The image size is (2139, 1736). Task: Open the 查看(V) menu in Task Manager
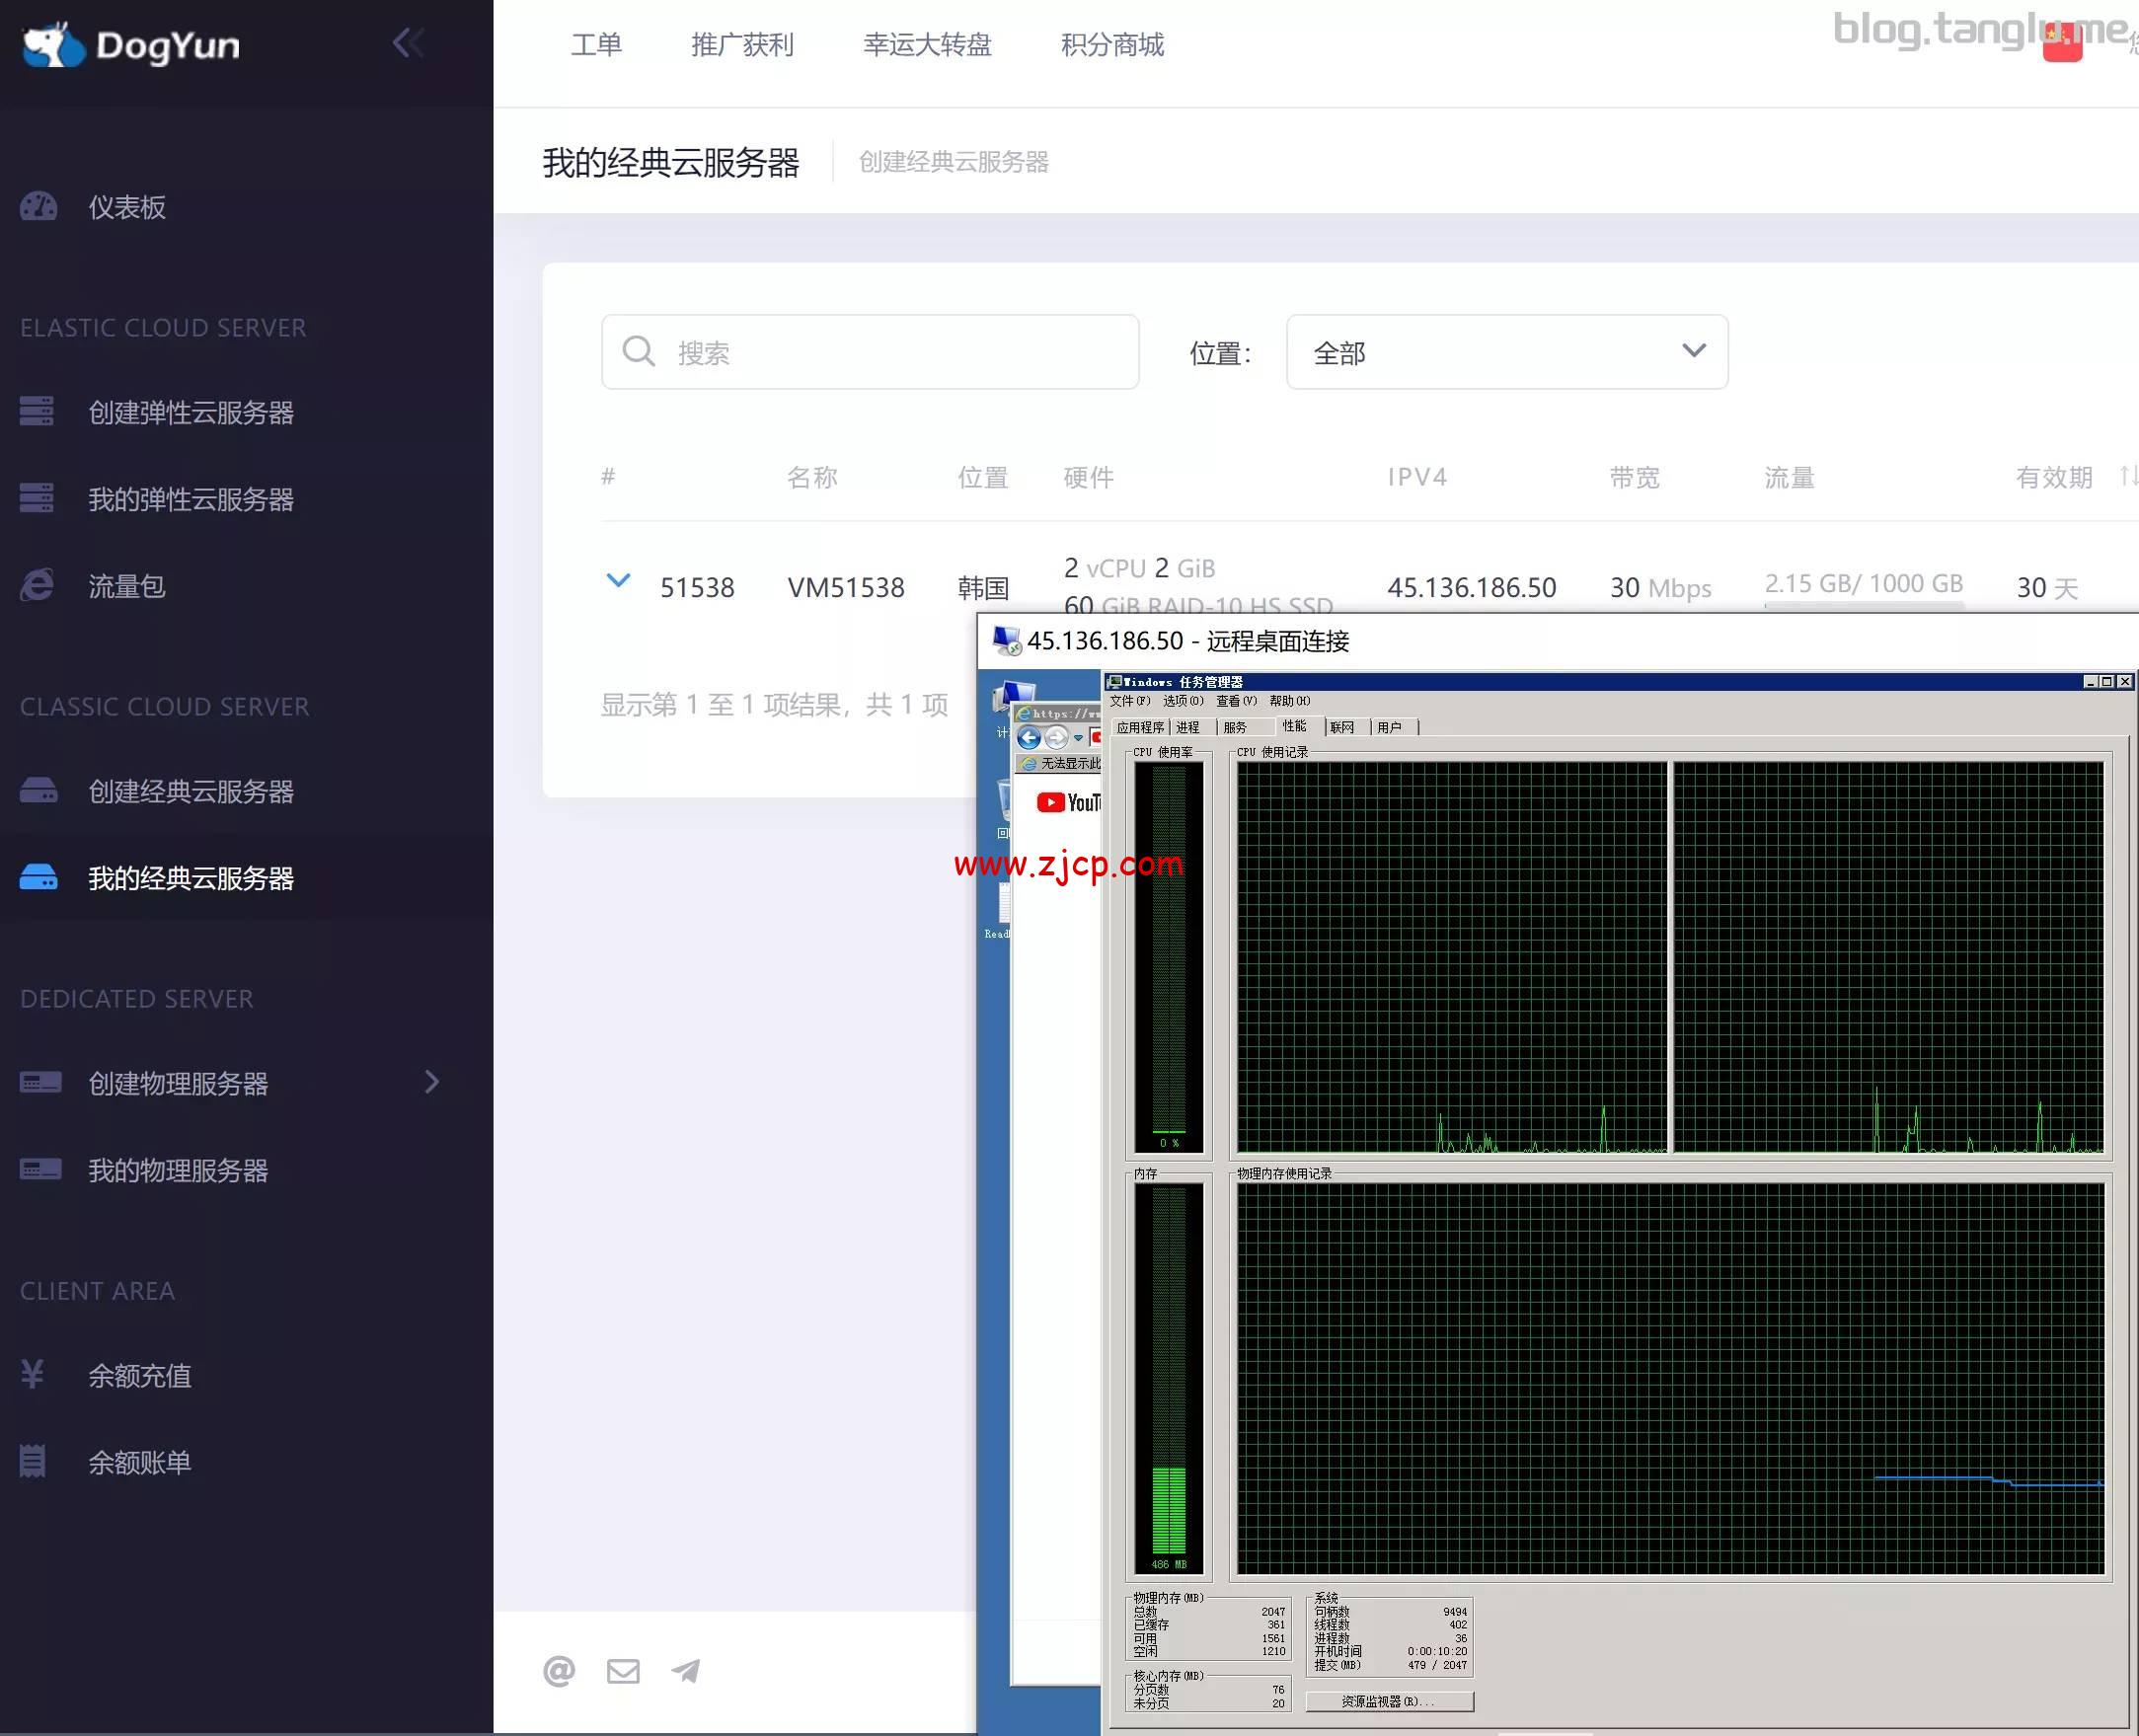(1236, 701)
